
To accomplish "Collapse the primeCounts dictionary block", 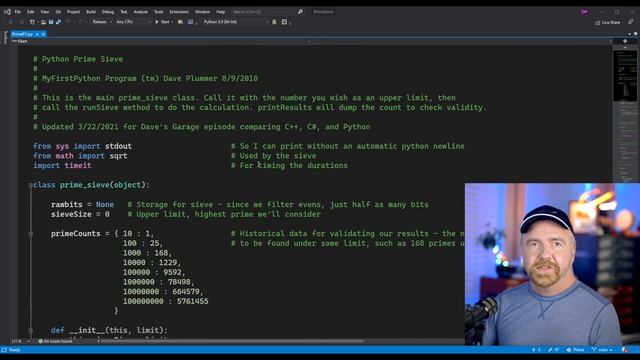I will [x=30, y=234].
